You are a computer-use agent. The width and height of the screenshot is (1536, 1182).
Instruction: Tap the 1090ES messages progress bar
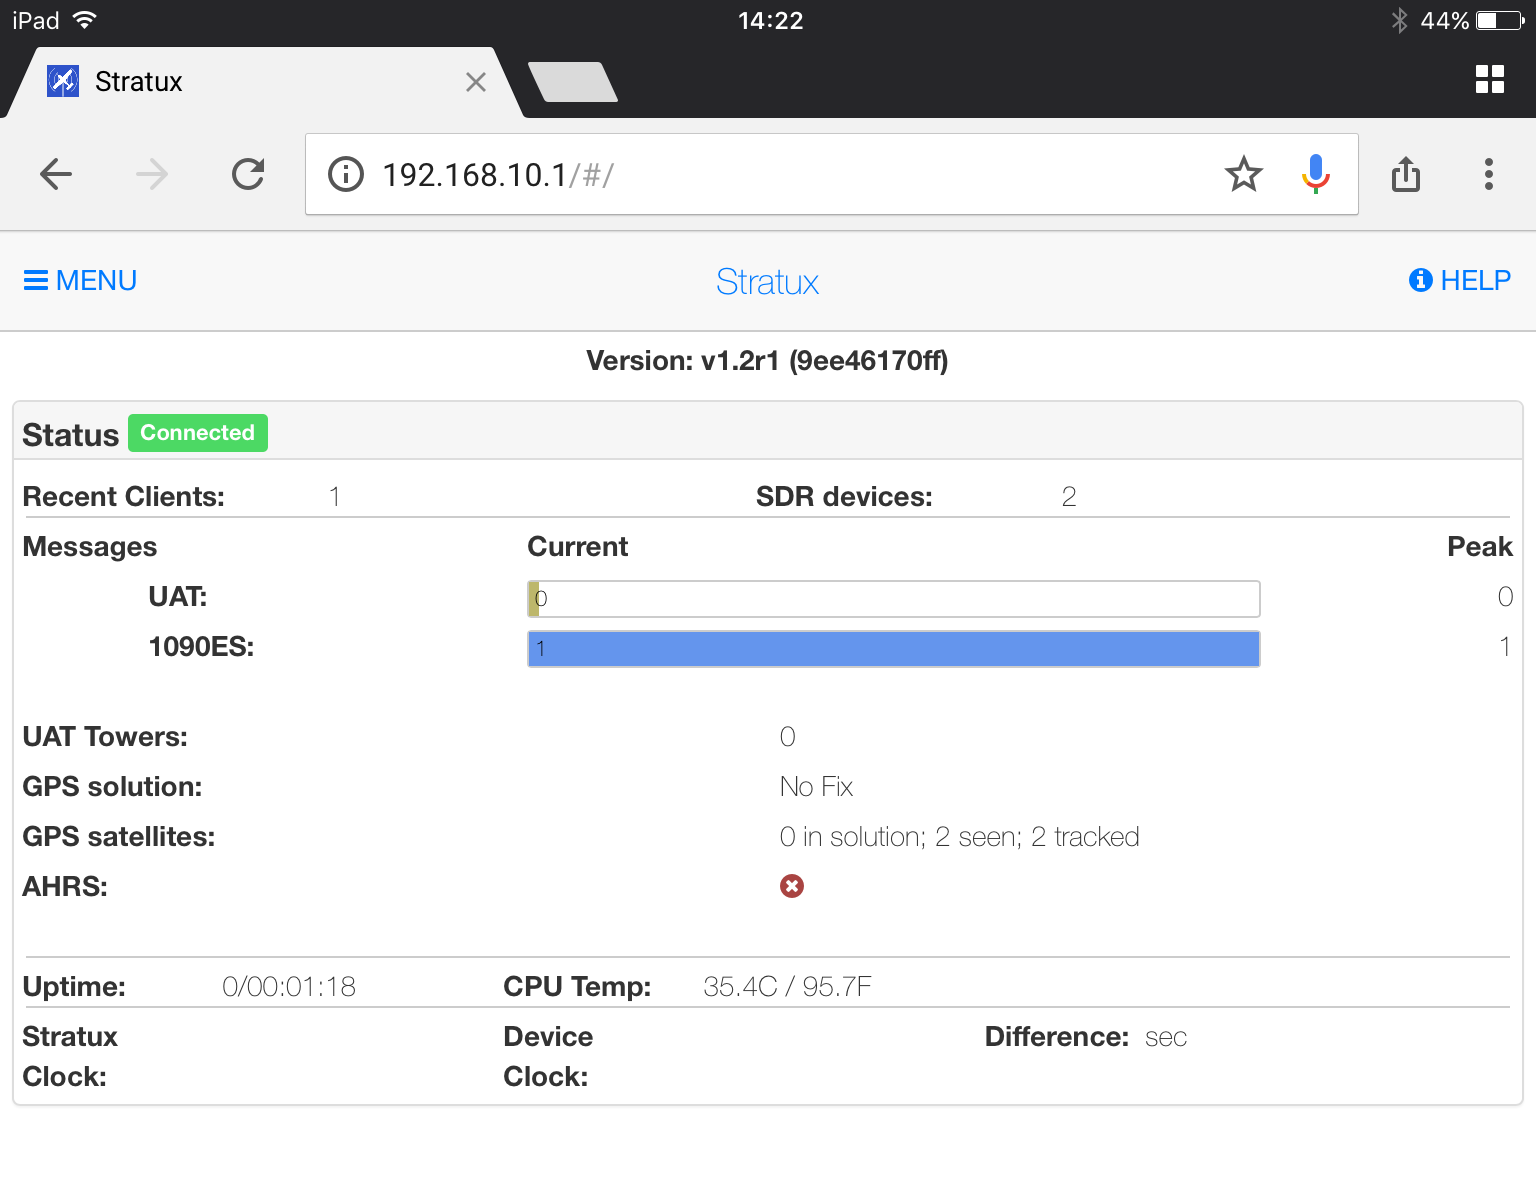coord(893,648)
